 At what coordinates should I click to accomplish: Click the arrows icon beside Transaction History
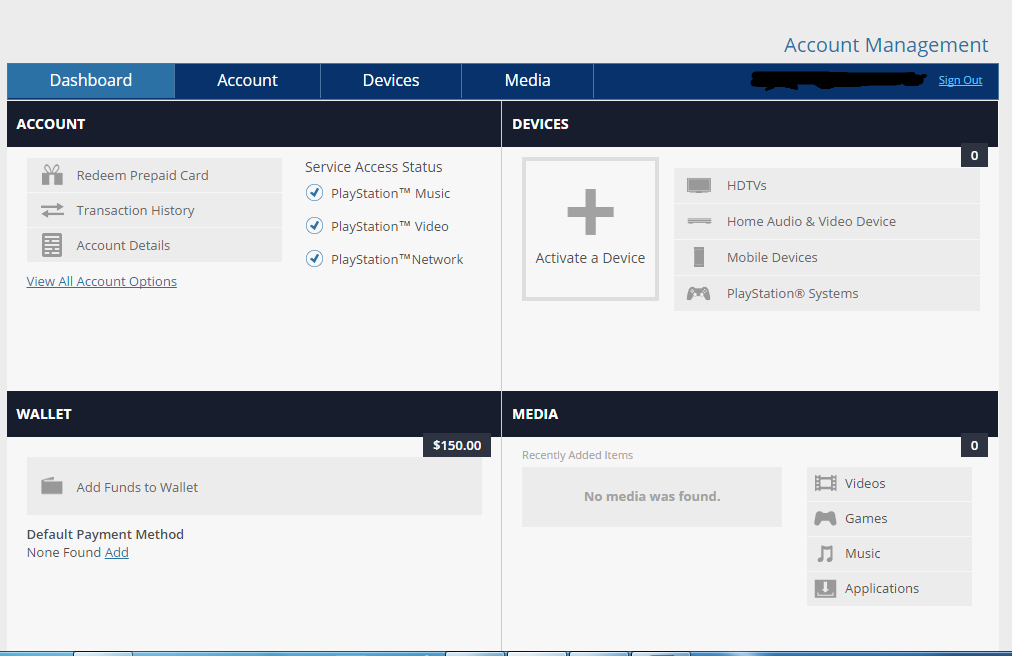(x=52, y=210)
